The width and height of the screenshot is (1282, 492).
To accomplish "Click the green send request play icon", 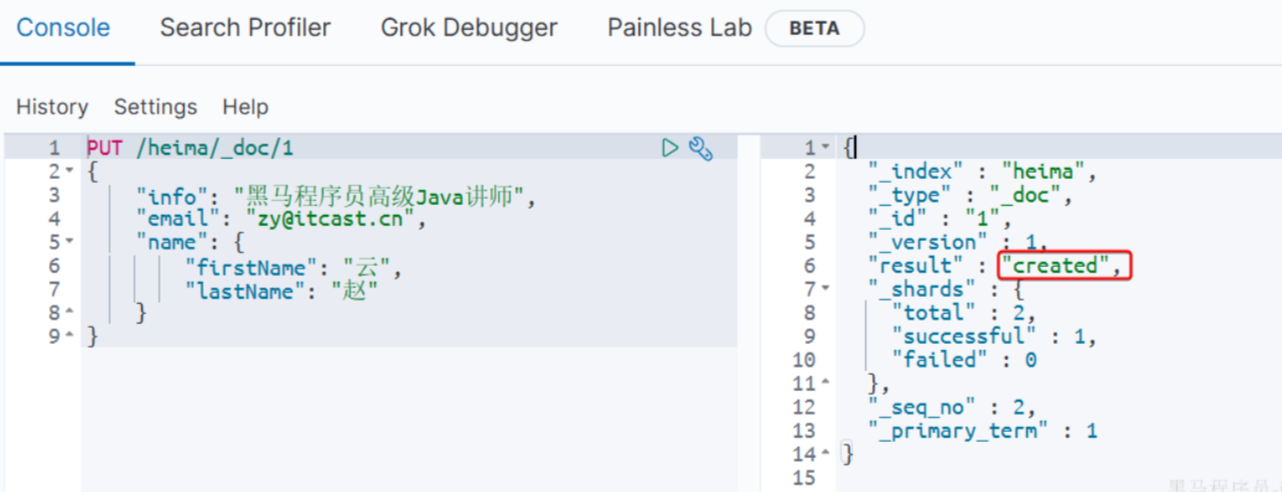I will [x=670, y=149].
